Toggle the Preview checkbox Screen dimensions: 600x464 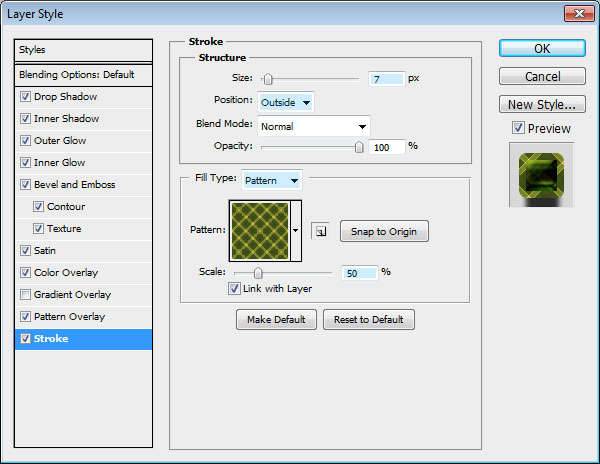point(517,128)
